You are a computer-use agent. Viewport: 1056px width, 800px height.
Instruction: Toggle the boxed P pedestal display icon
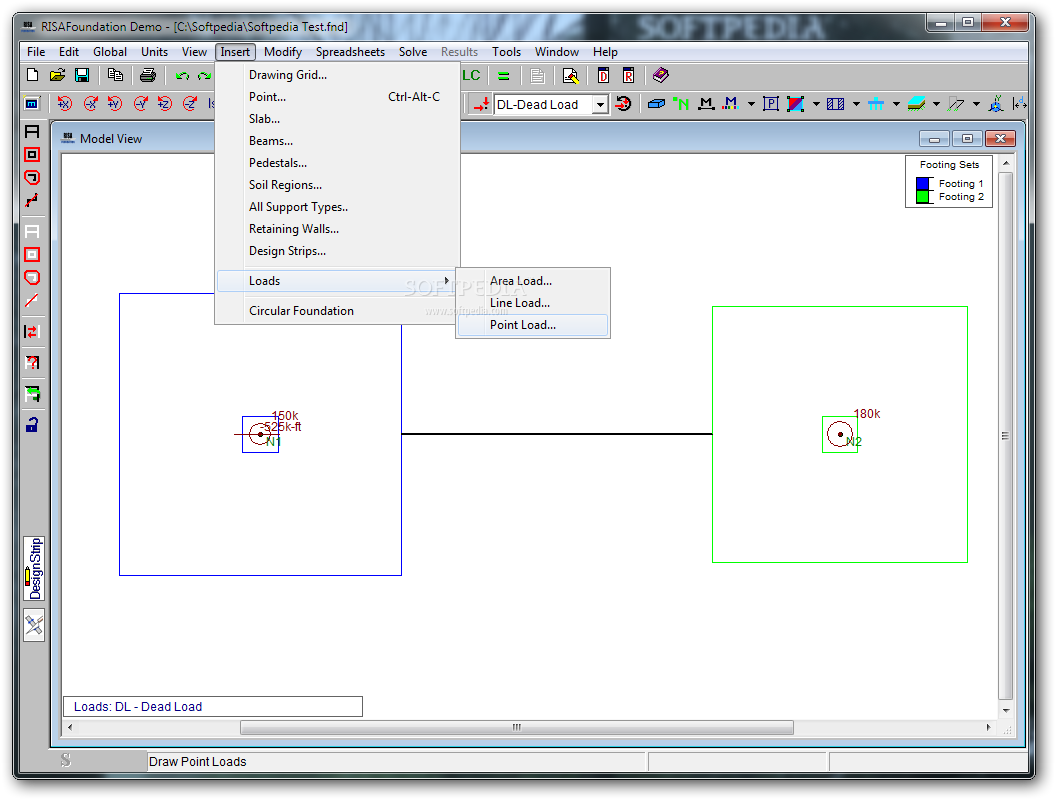pos(771,104)
